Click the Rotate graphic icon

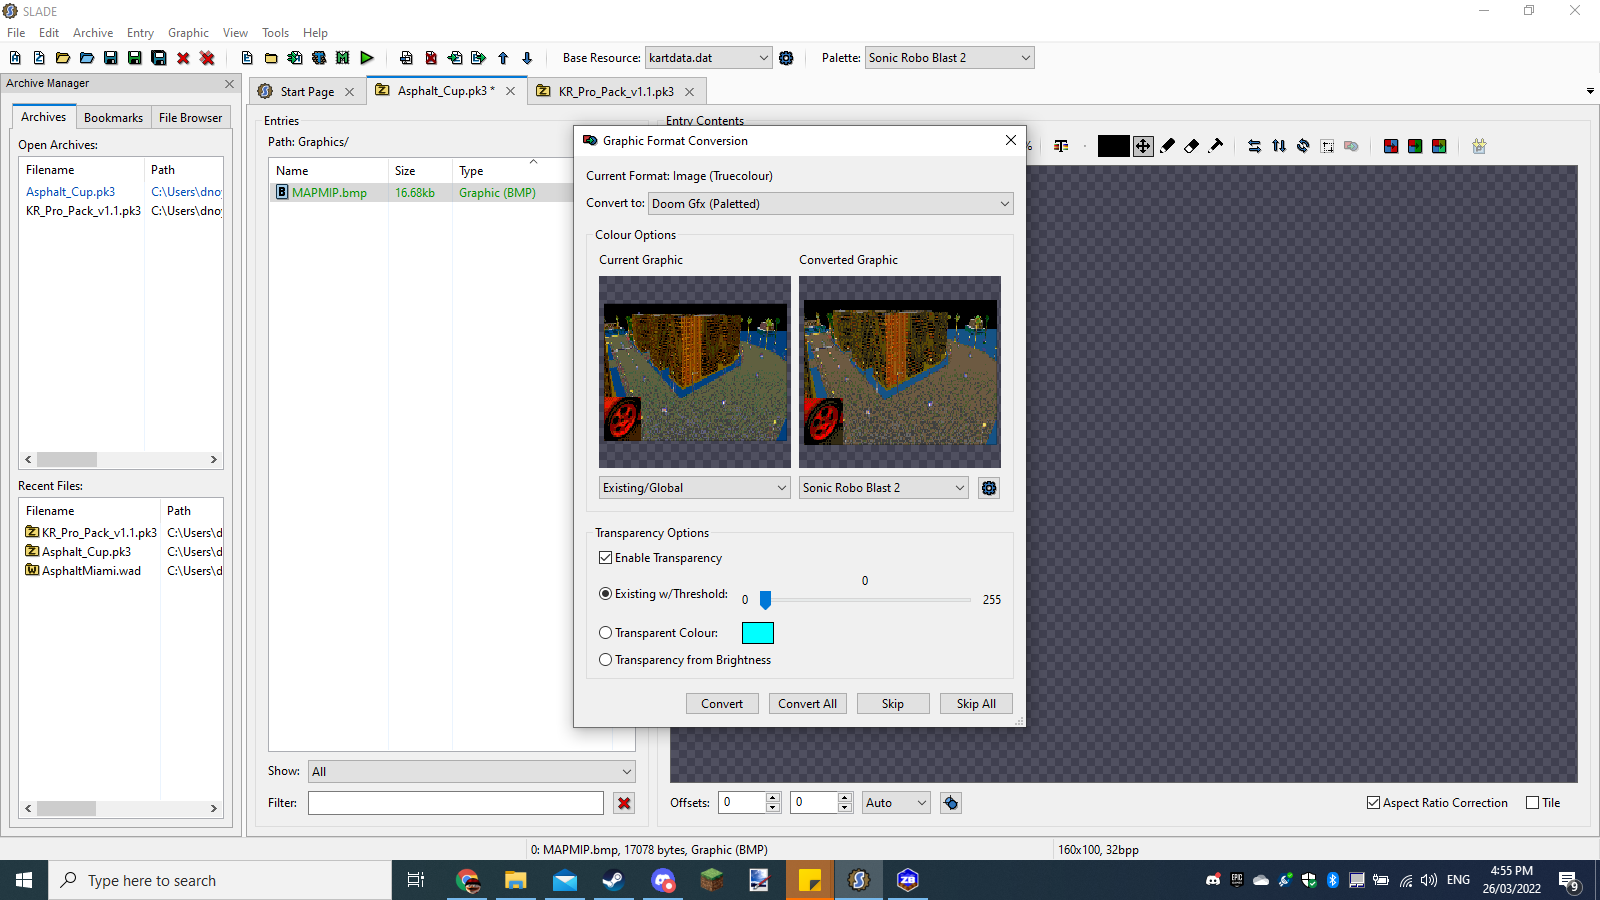click(1303, 146)
